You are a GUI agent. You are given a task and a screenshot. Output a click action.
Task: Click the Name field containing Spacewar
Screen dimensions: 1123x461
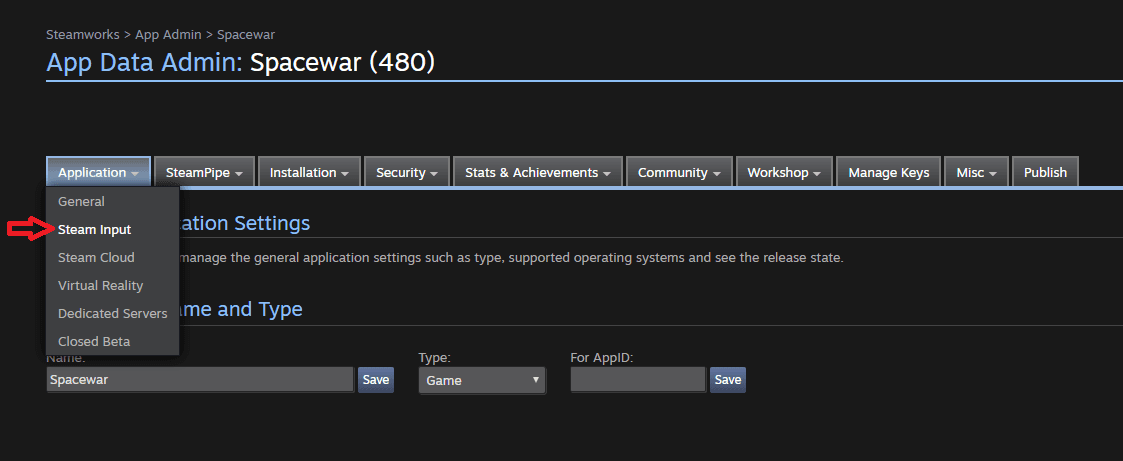(x=199, y=380)
